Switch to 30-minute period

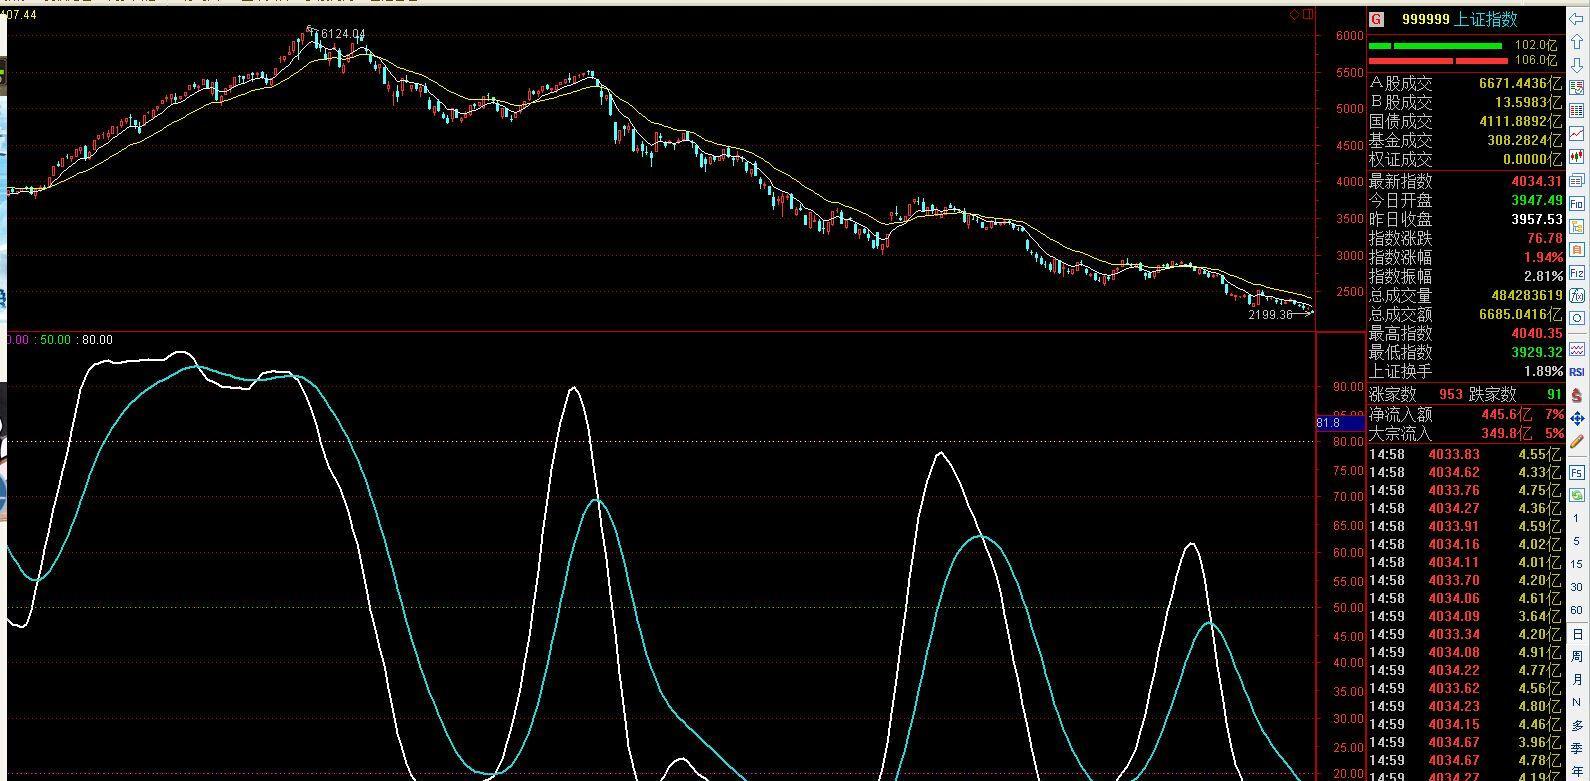pos(1577,587)
